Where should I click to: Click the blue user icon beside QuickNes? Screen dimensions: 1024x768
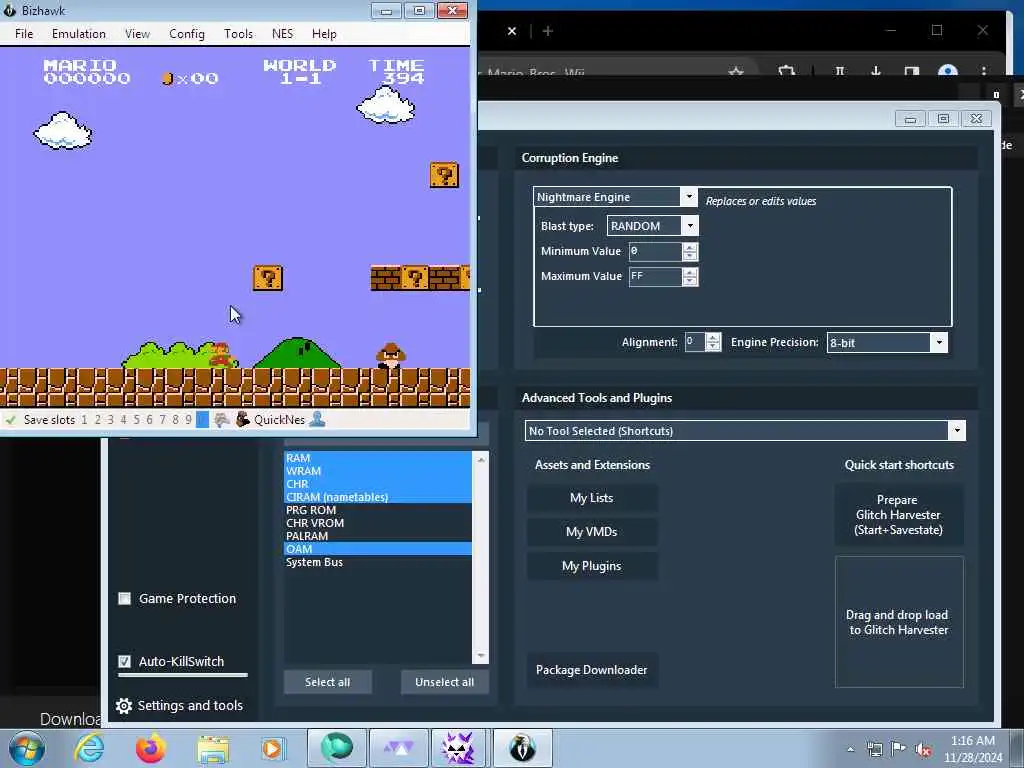[317, 420]
